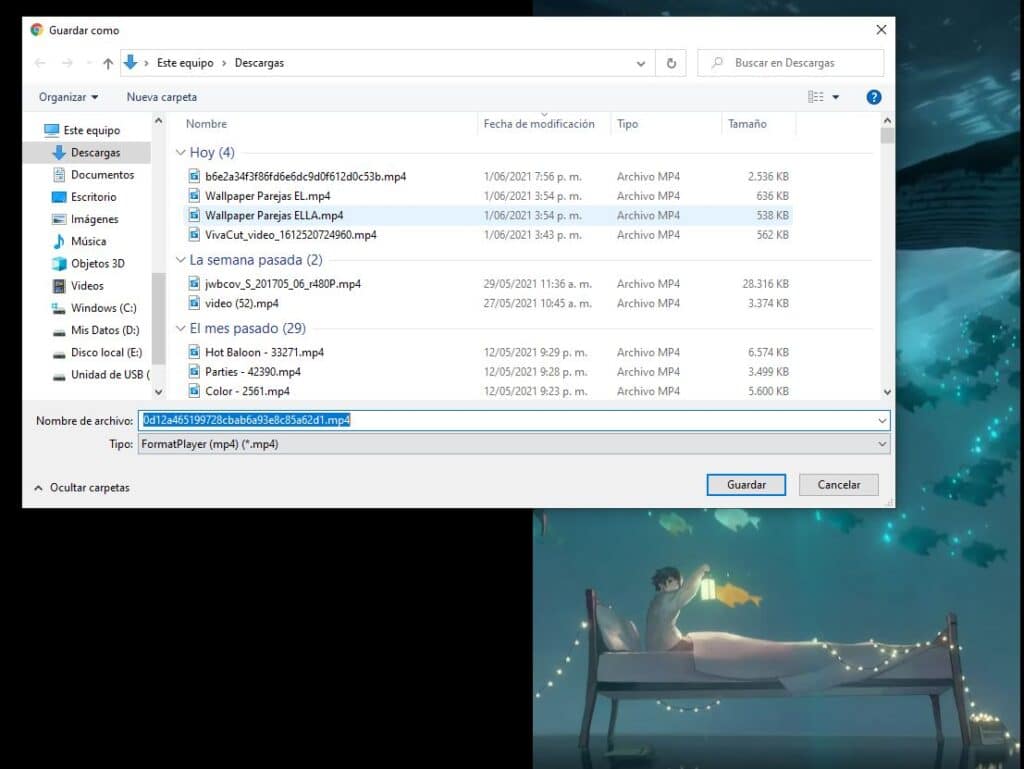Open the Organizar menu
The height and width of the screenshot is (769, 1024).
coord(68,97)
